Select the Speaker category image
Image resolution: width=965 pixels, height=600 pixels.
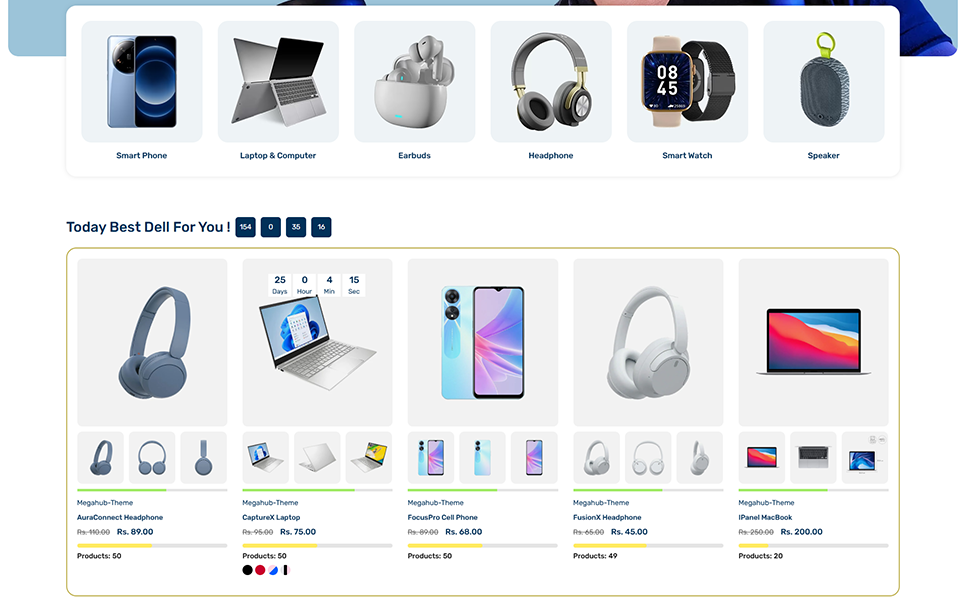coord(823,82)
